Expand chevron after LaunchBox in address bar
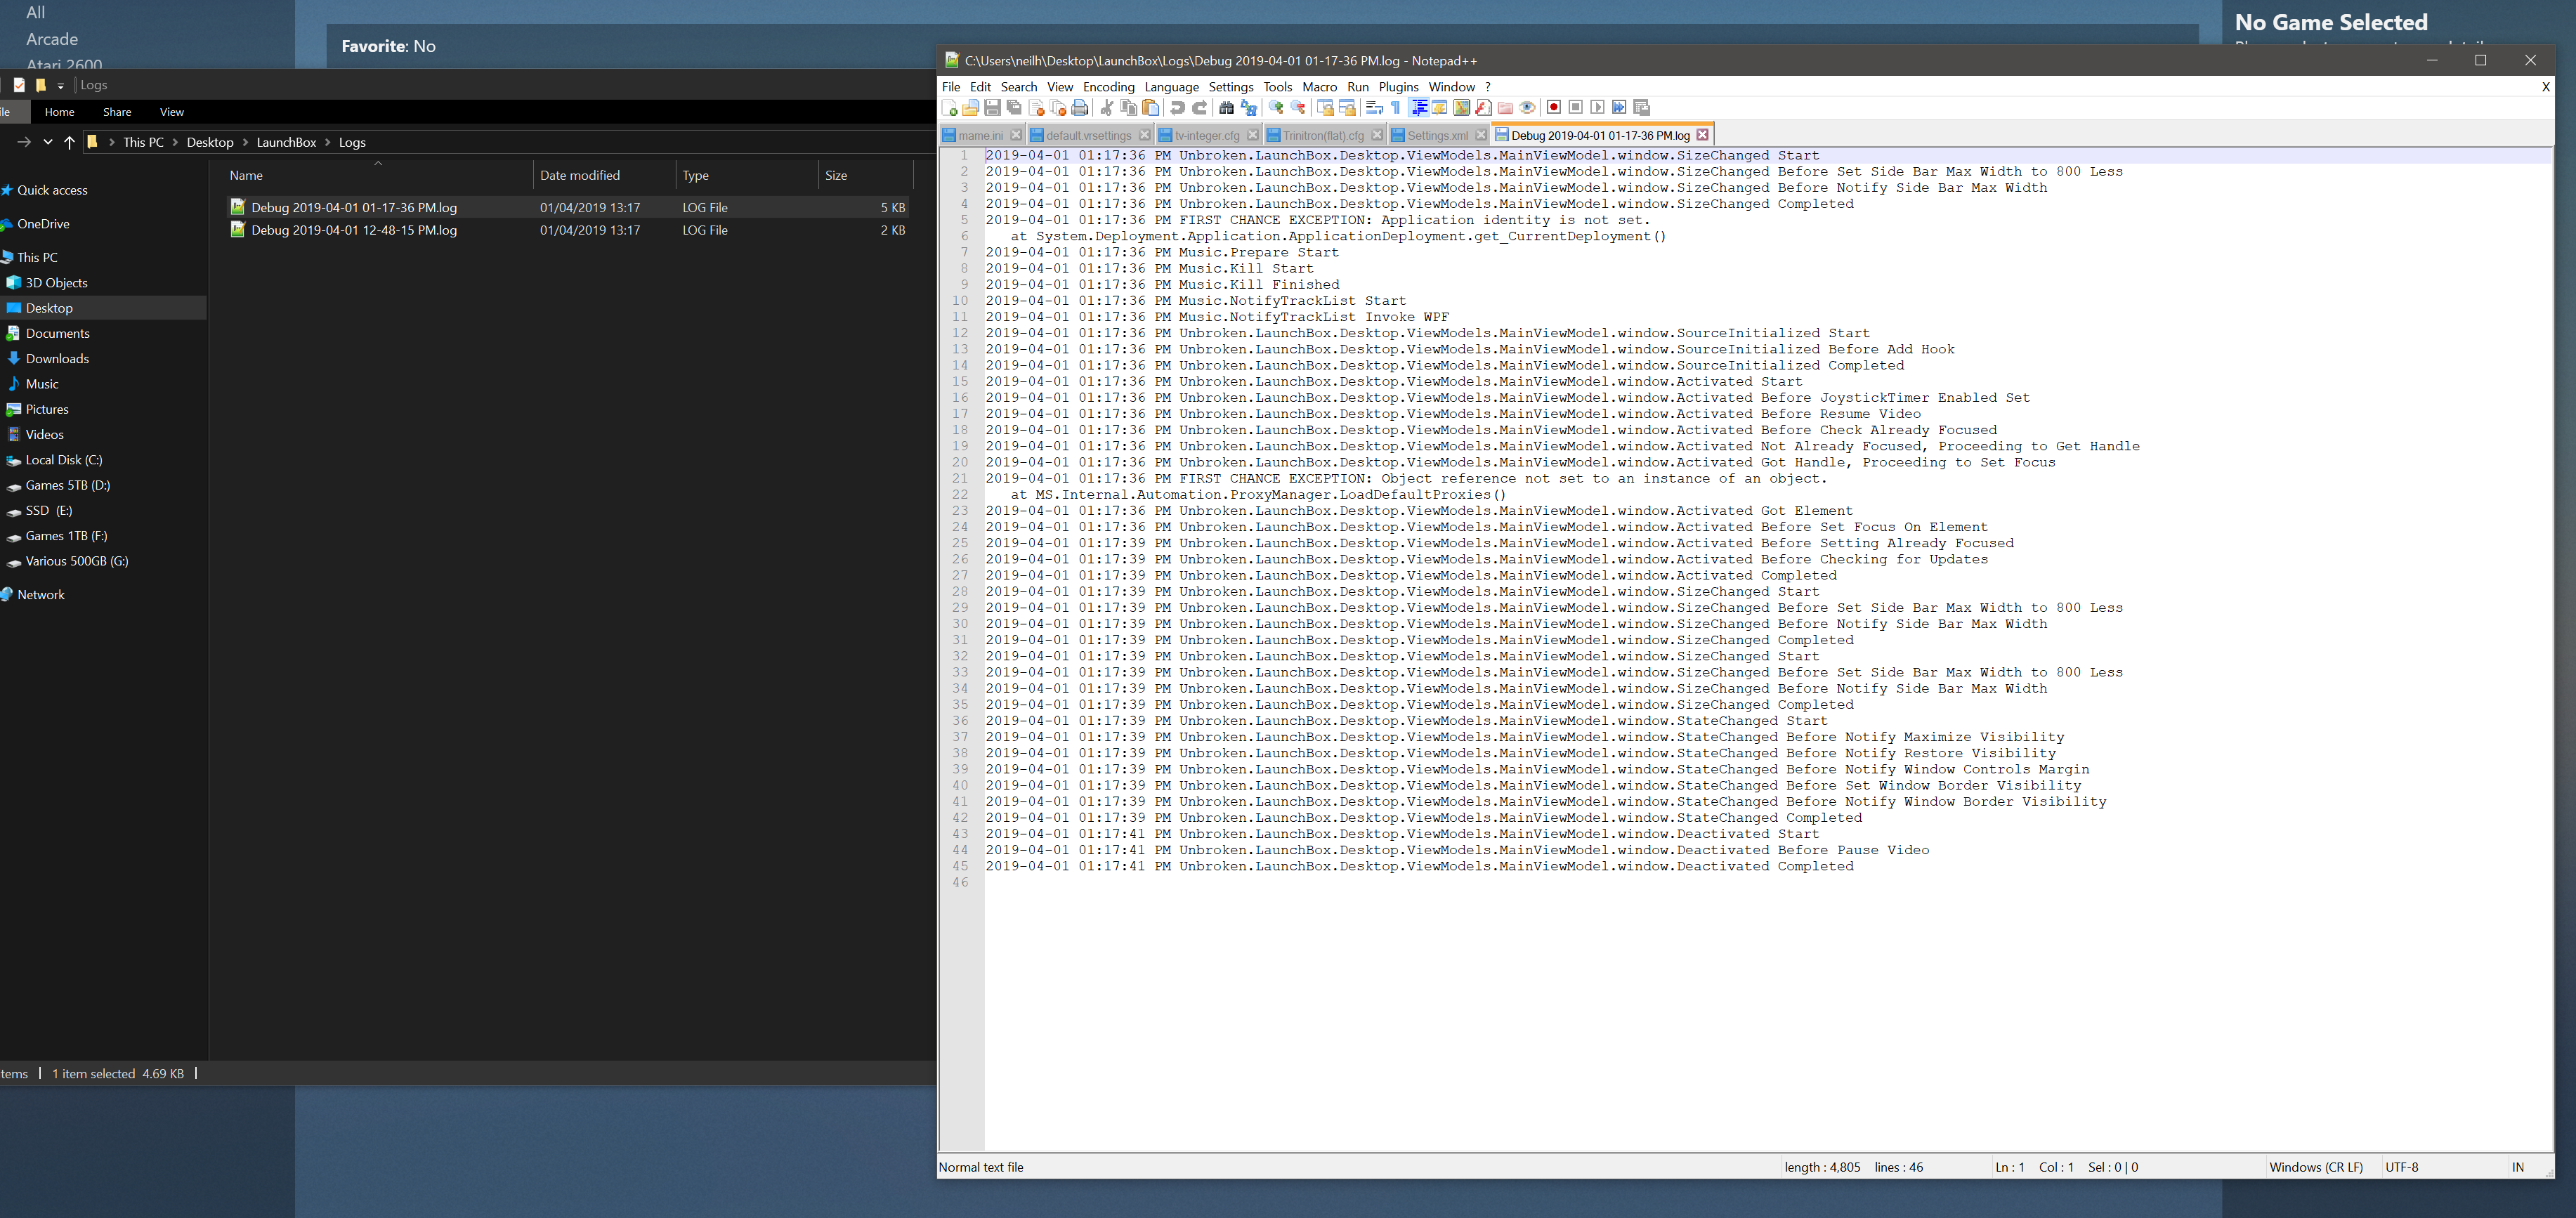 pos(327,143)
